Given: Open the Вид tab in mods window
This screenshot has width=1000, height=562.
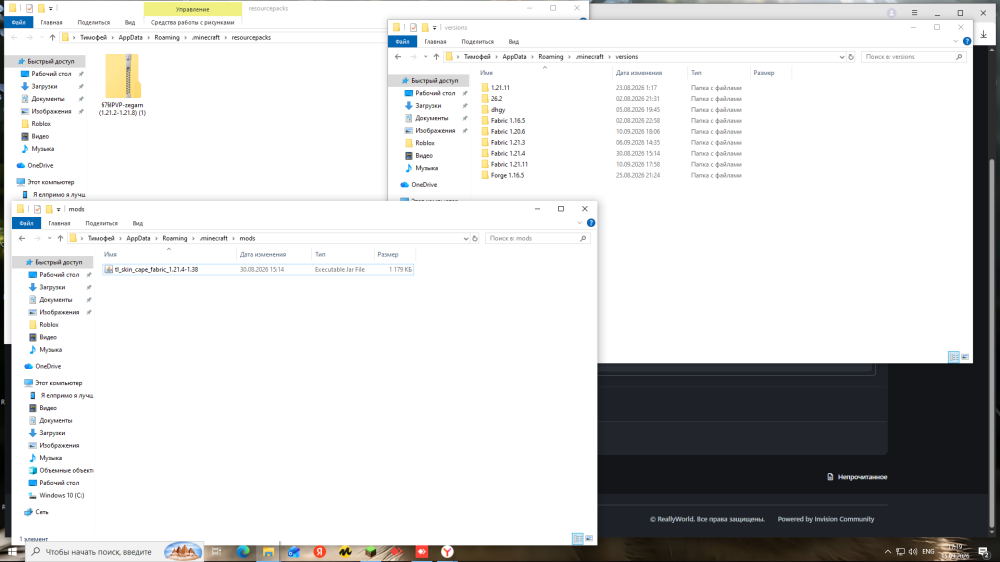Looking at the screenshot, I should pos(138,223).
